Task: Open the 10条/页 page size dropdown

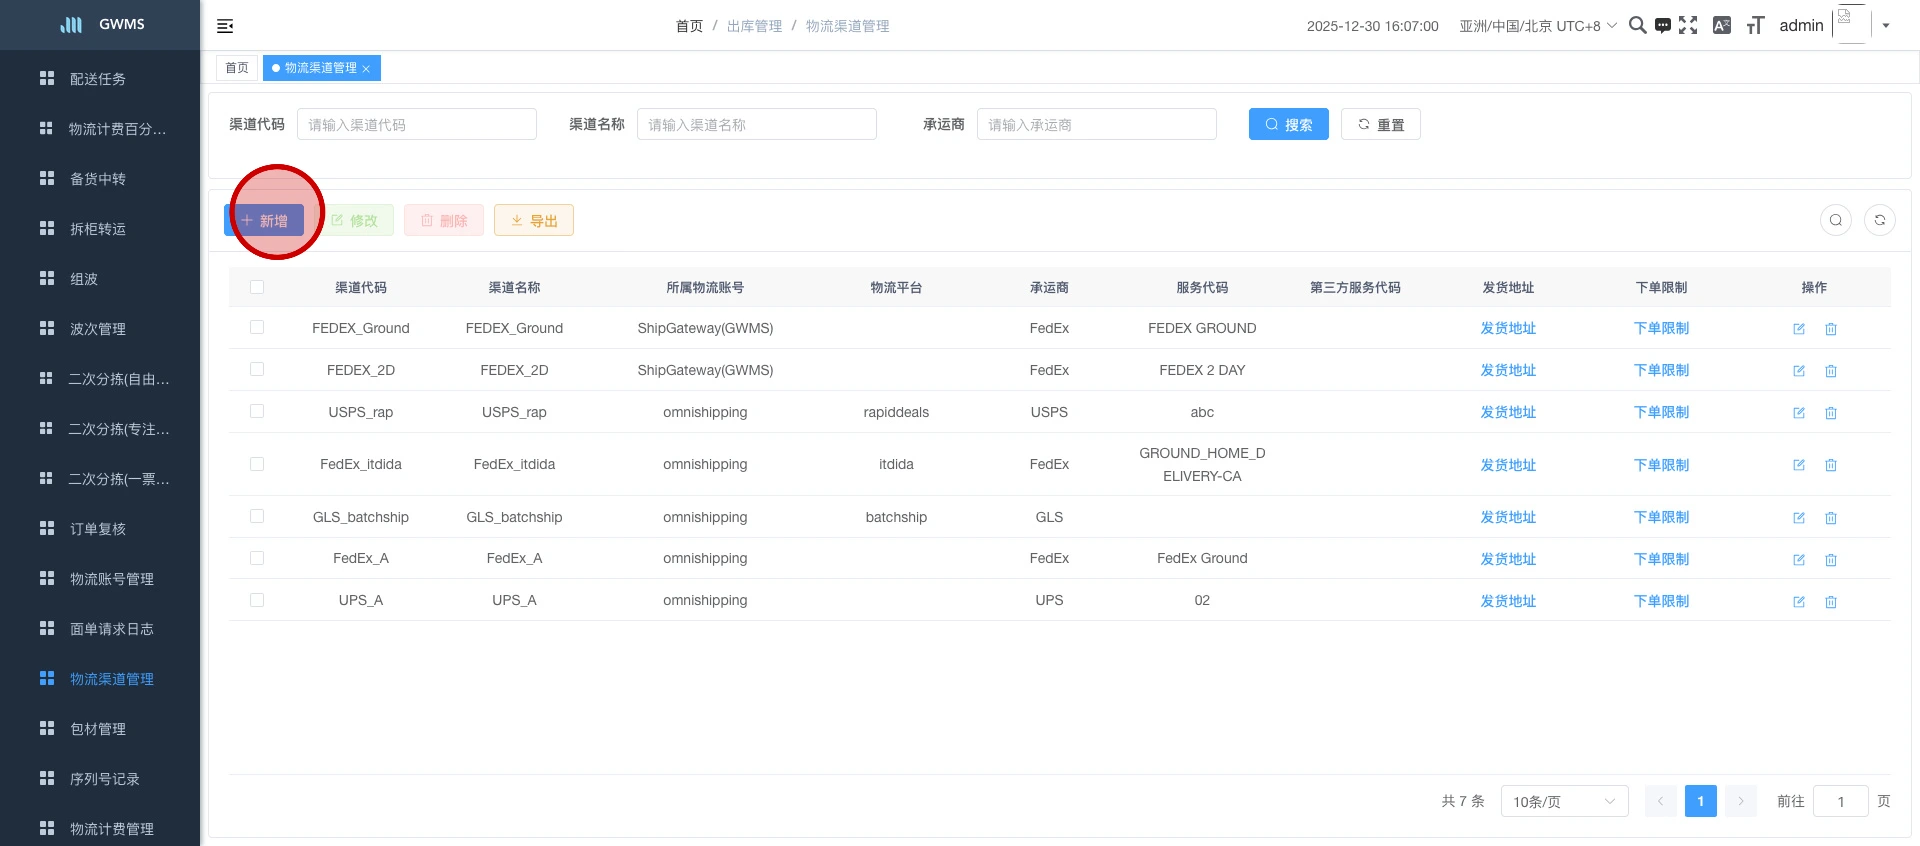Action: (x=1564, y=801)
